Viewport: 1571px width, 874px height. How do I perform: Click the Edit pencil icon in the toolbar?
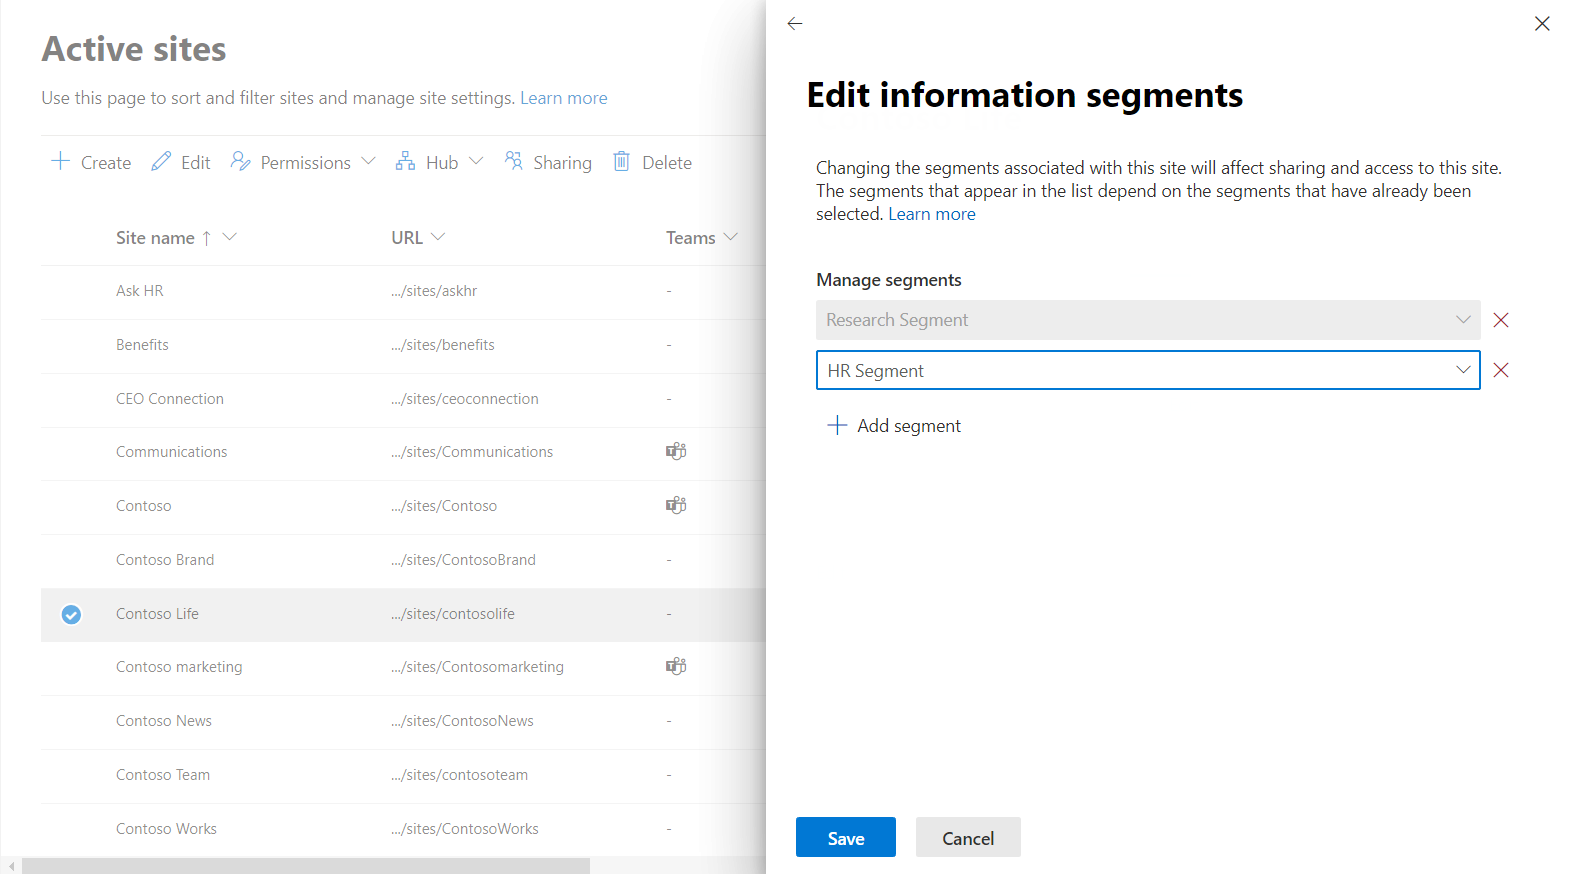(x=161, y=162)
